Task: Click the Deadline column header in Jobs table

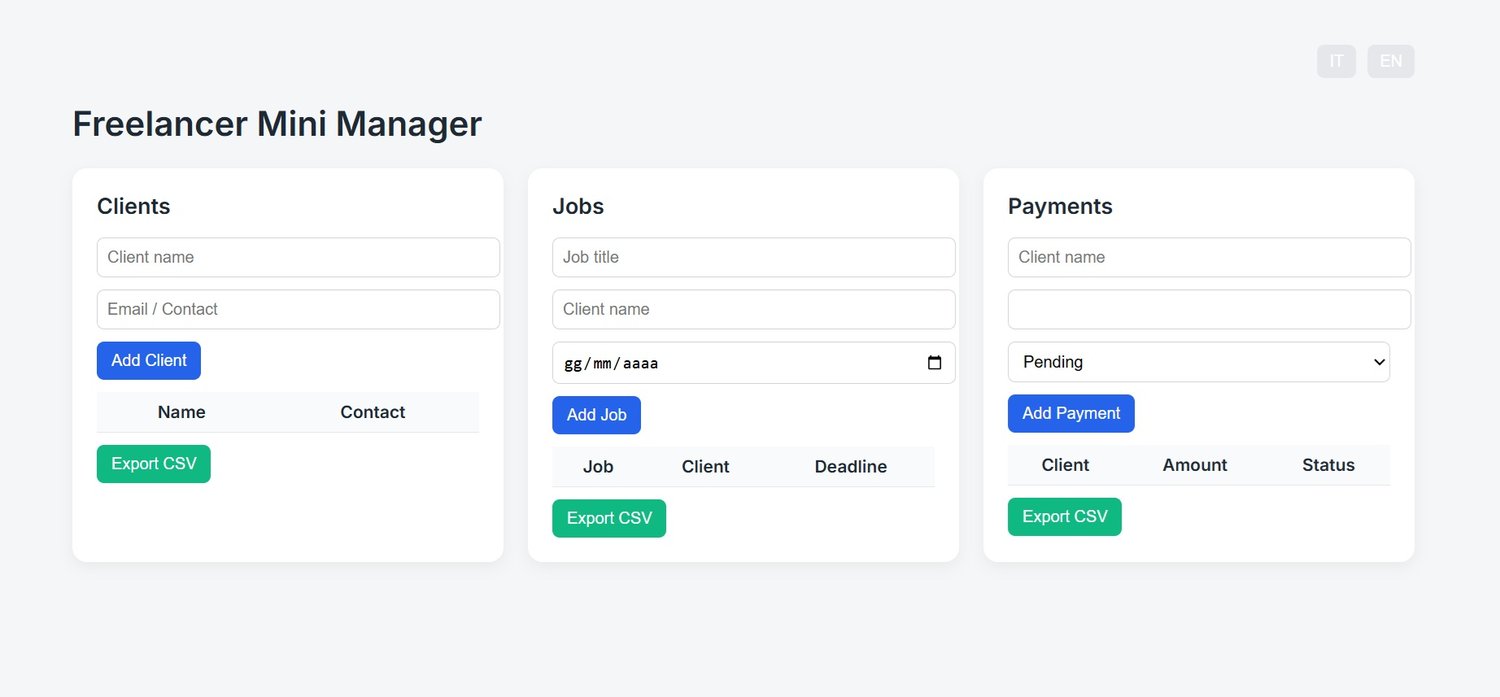Action: [850, 467]
